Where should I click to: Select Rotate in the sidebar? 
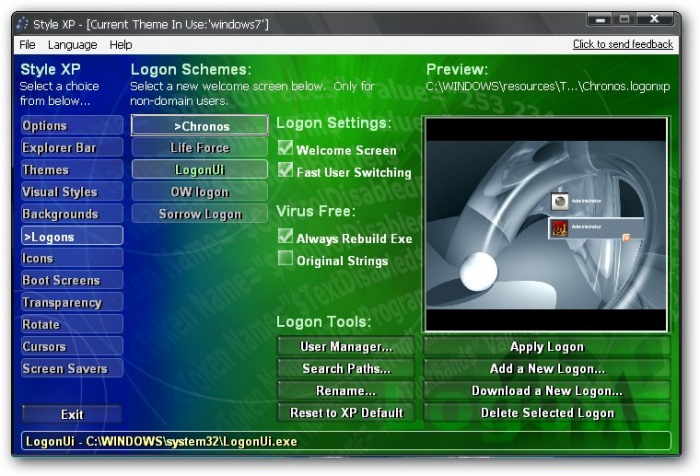click(72, 325)
